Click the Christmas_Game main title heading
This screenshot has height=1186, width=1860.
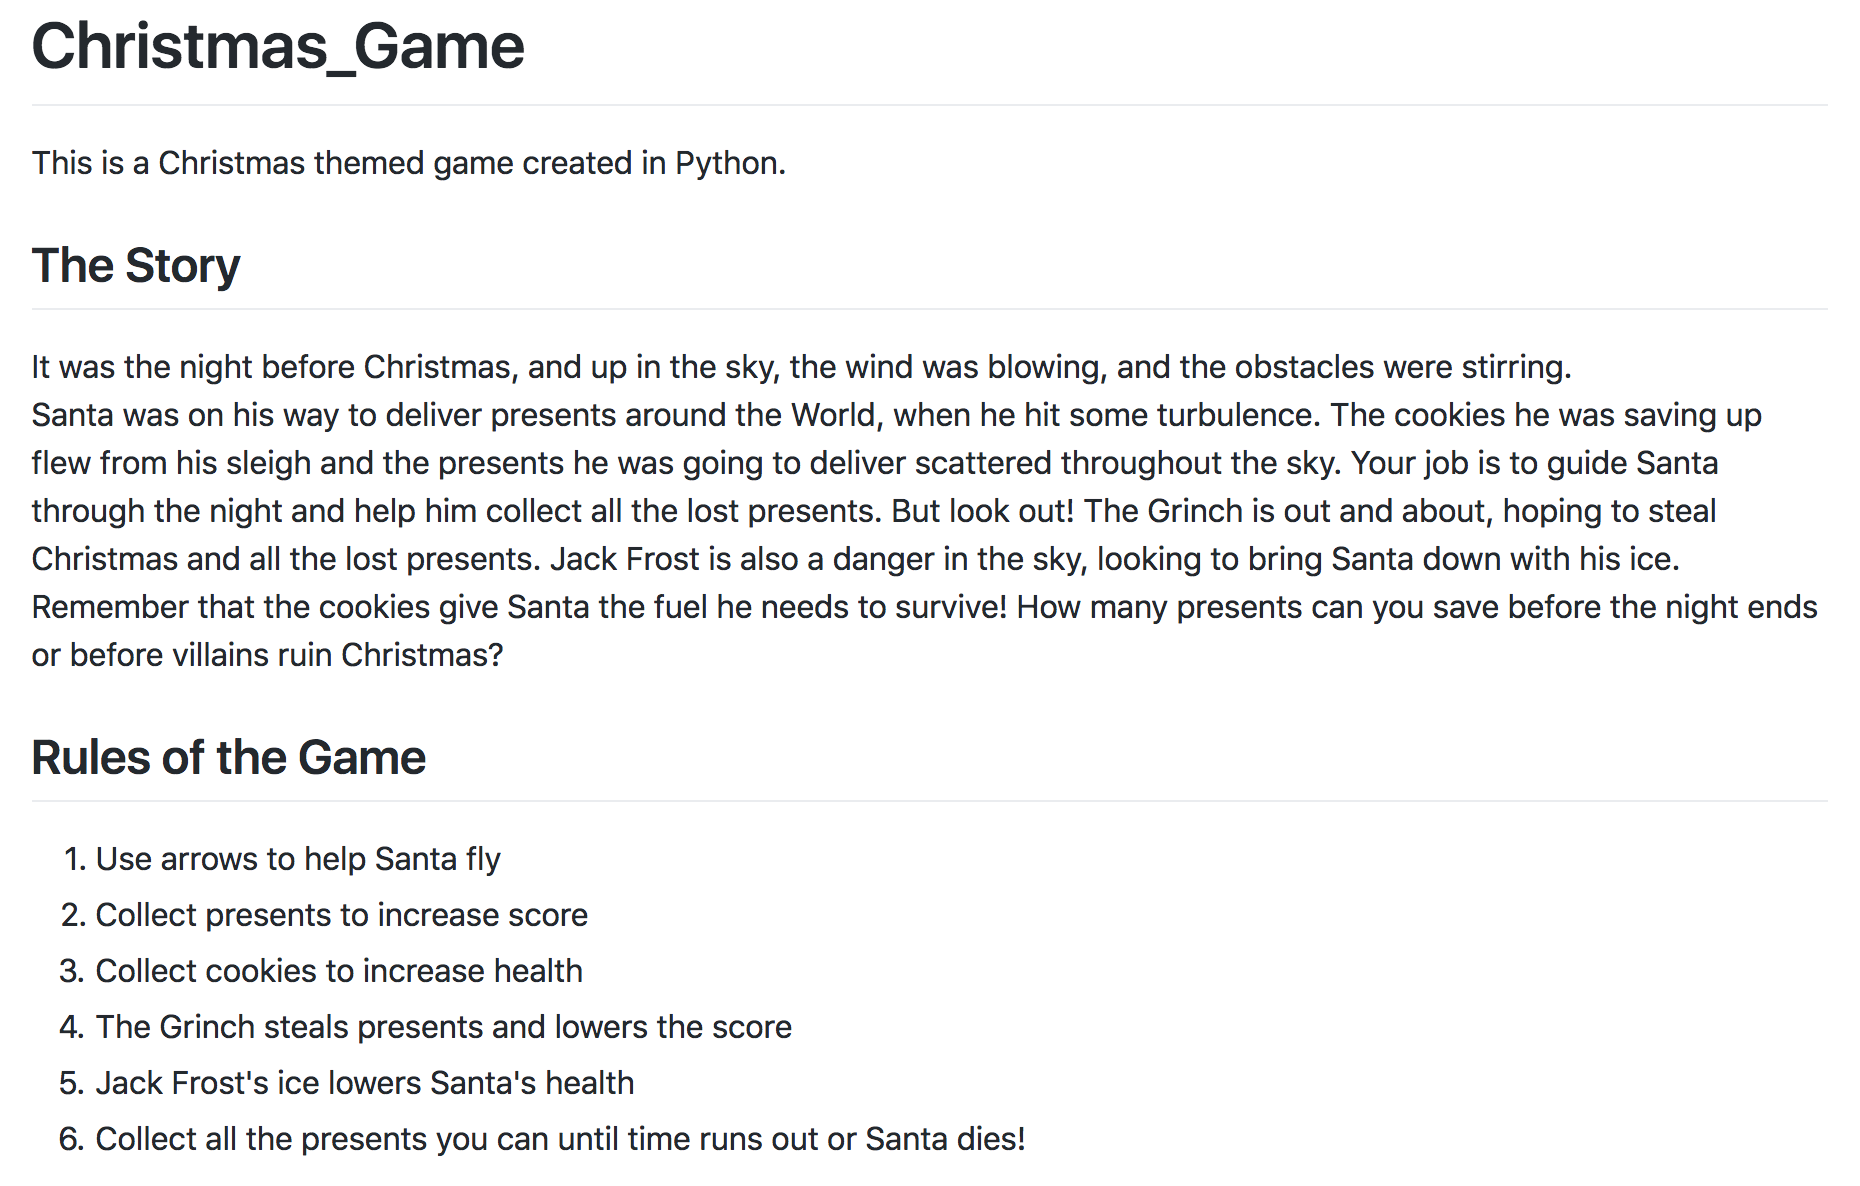pos(278,47)
